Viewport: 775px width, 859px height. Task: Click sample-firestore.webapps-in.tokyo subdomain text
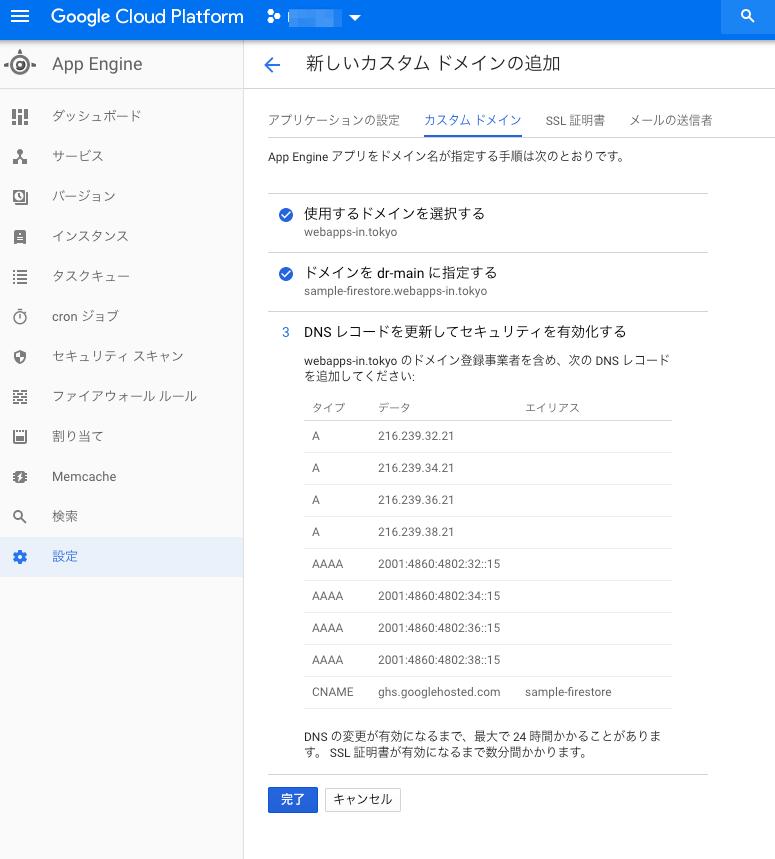point(395,291)
